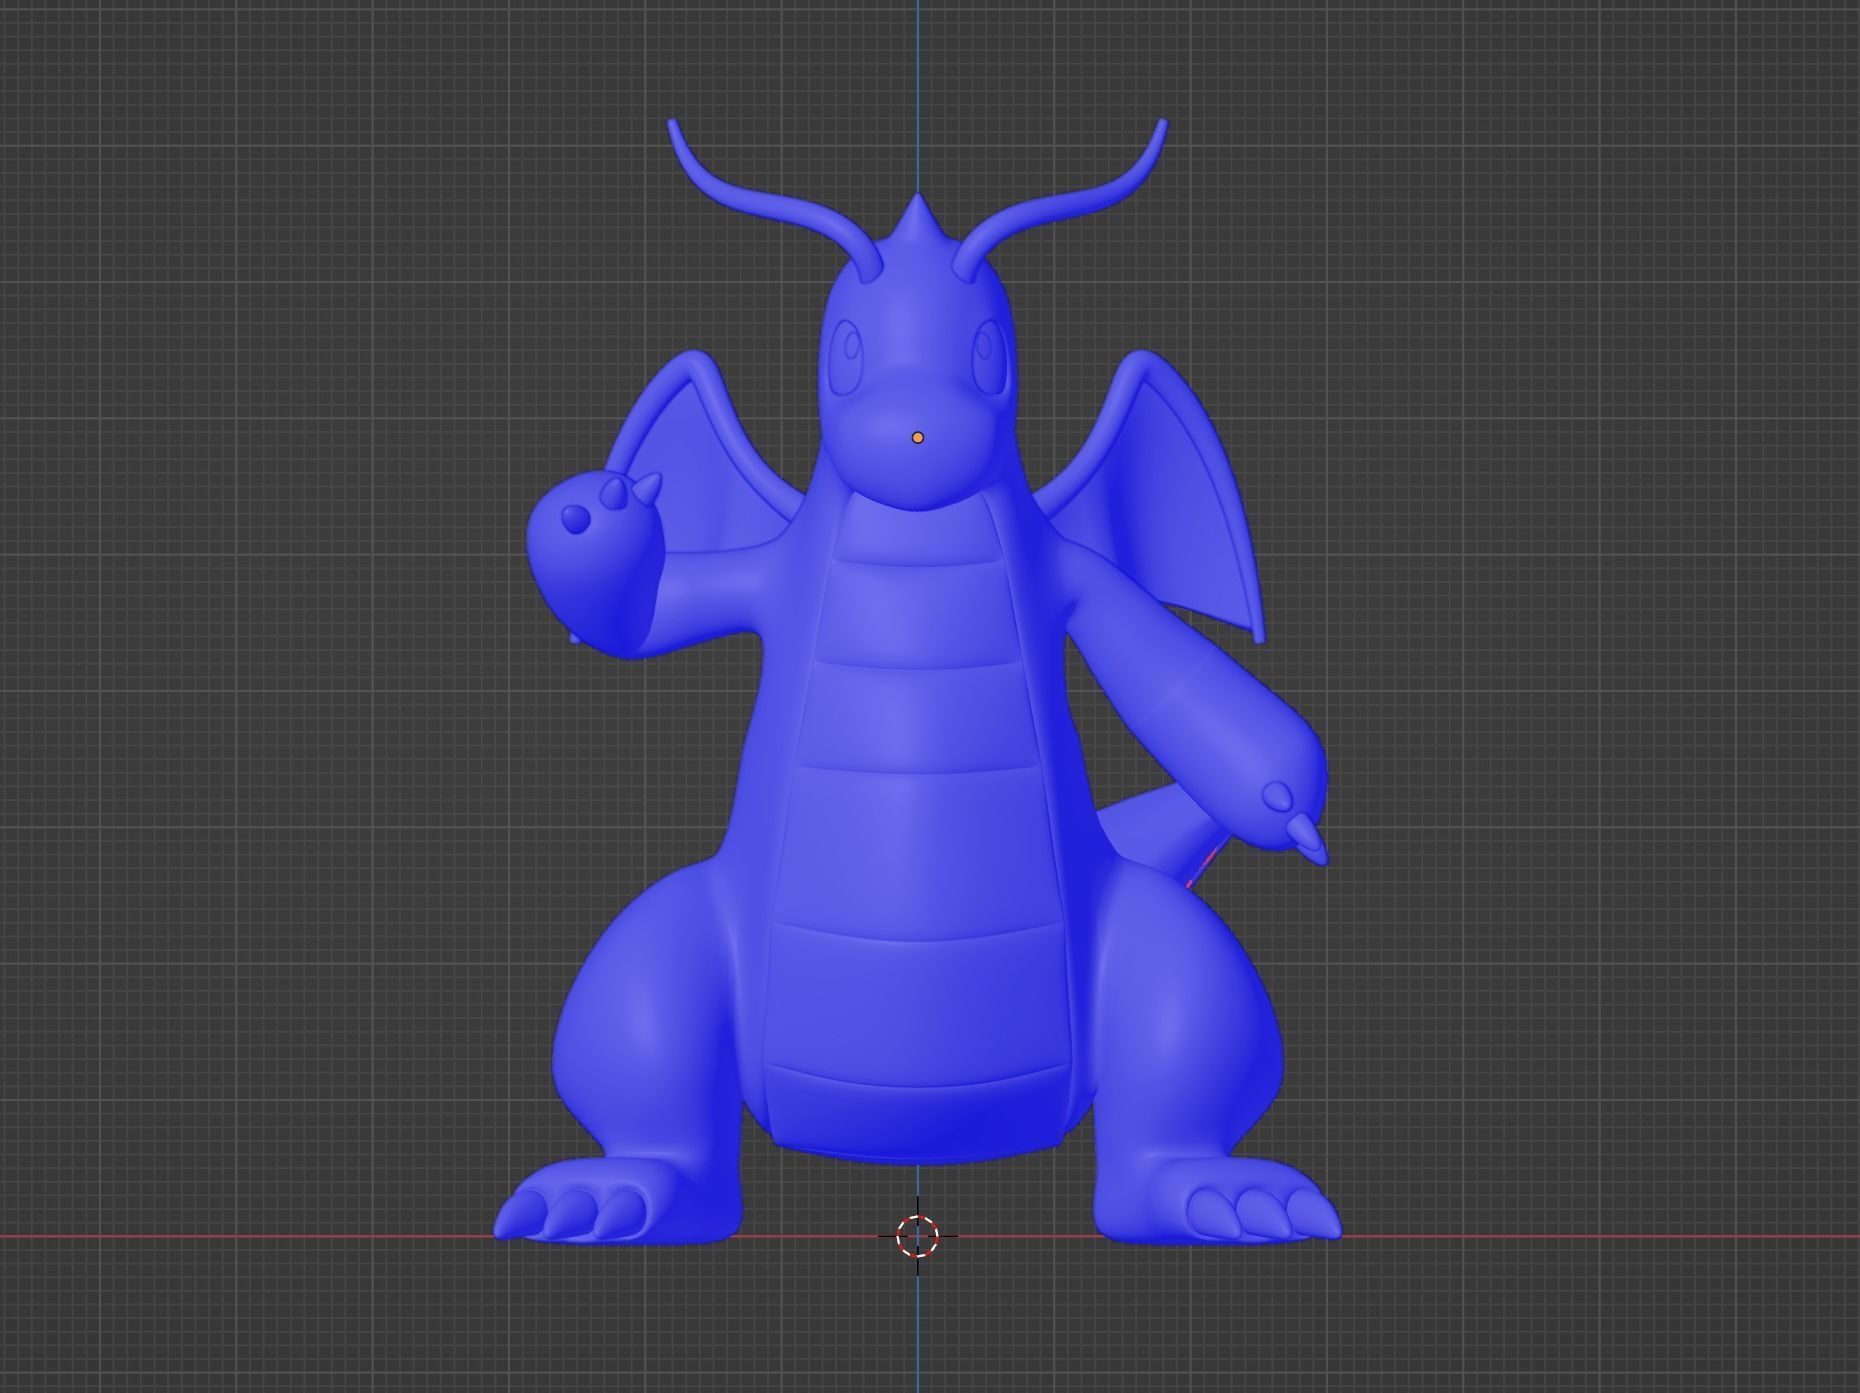1860x1393 pixels.
Task: Click the 3D cursor crosshair on the floor line
Action: [x=918, y=1236]
